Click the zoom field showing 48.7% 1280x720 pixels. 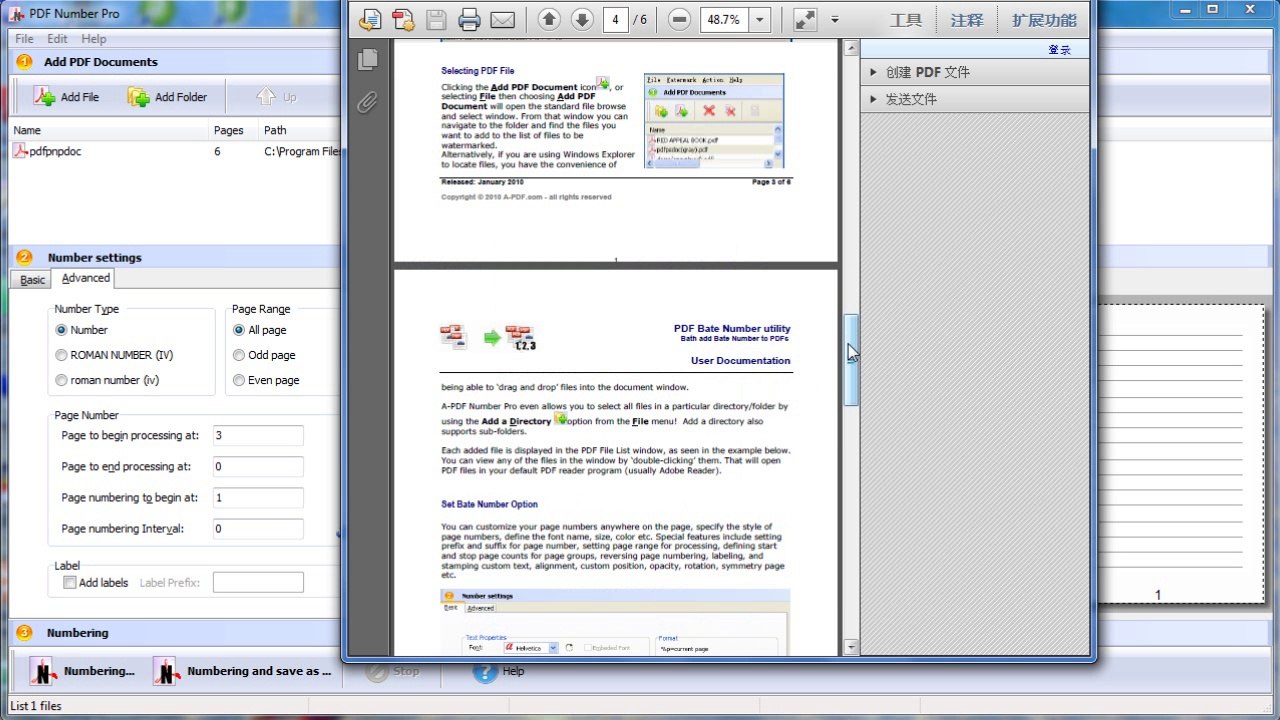point(724,20)
